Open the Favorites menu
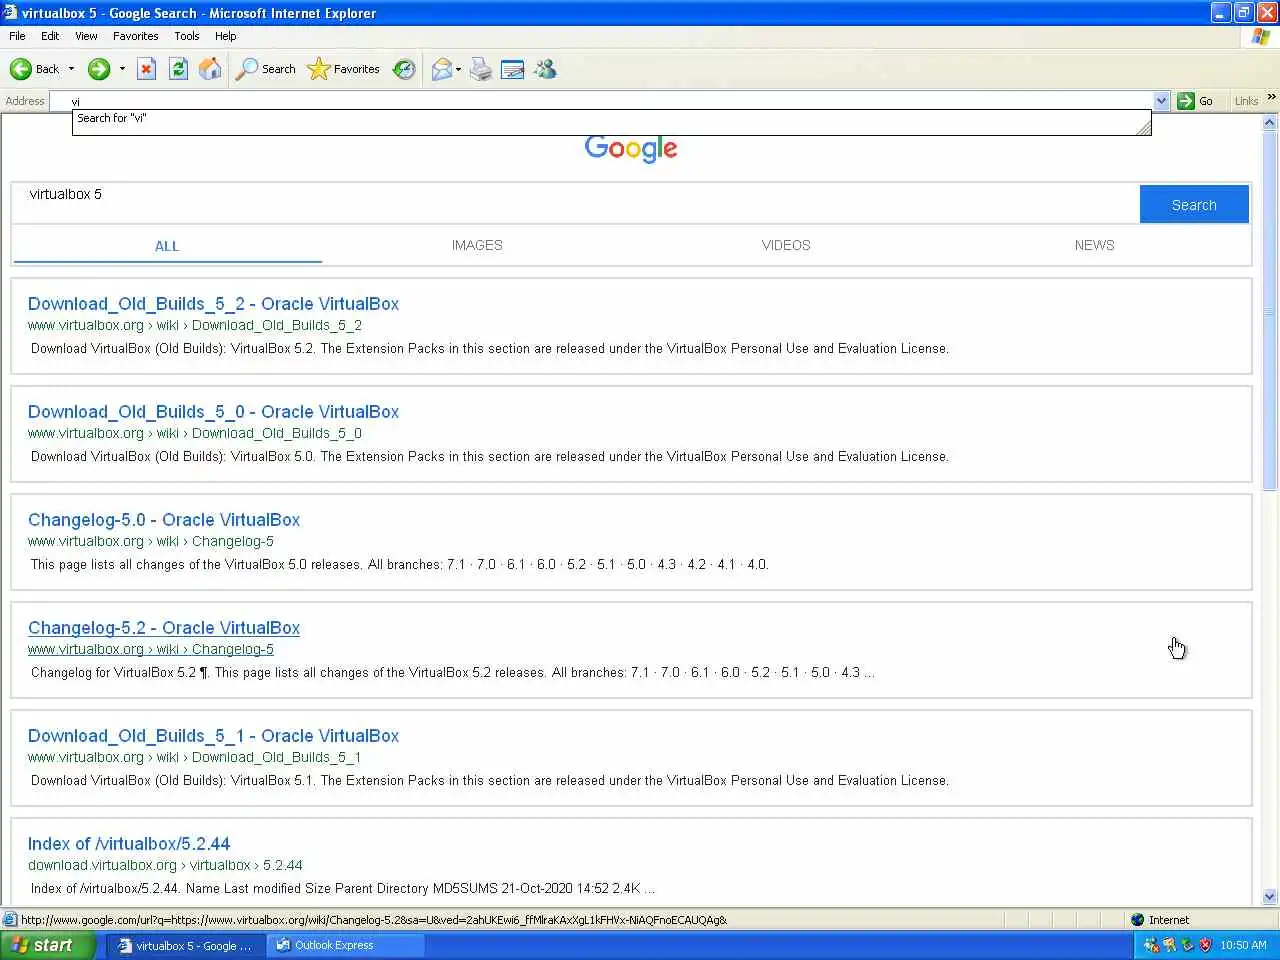Viewport: 1280px width, 960px height. [136, 36]
